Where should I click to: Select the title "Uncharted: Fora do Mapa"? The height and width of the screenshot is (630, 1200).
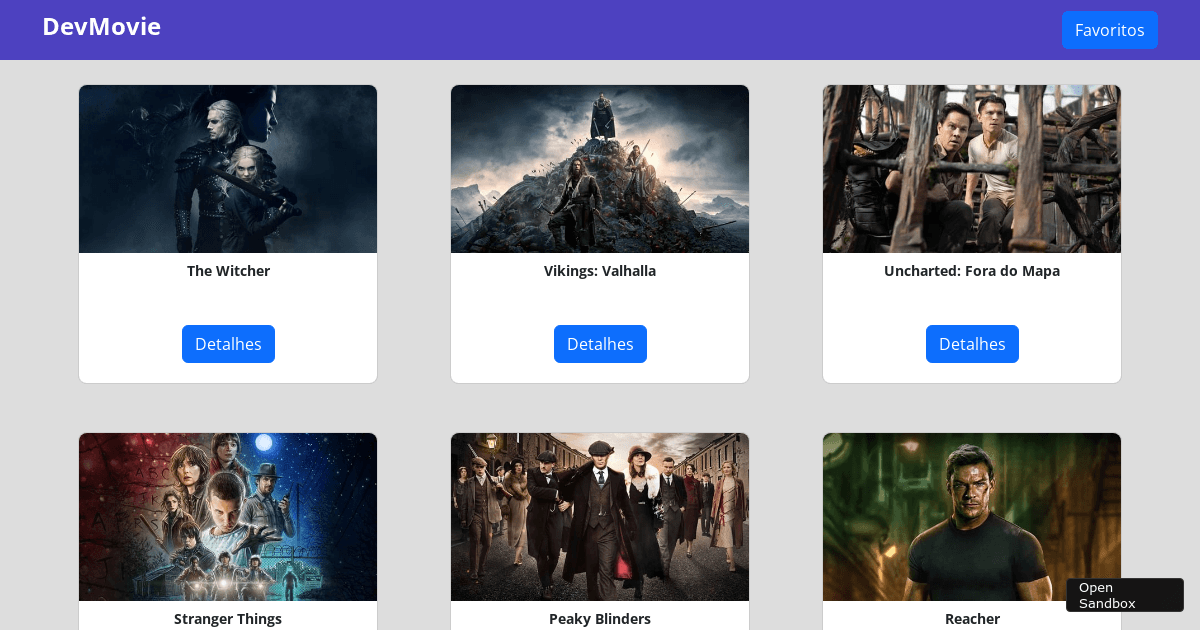(x=972, y=271)
